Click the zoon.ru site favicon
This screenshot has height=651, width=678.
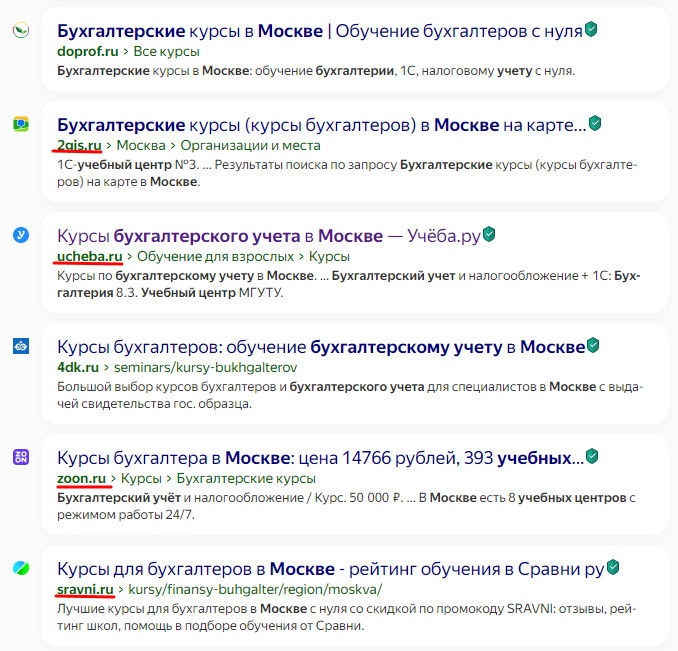point(21,457)
